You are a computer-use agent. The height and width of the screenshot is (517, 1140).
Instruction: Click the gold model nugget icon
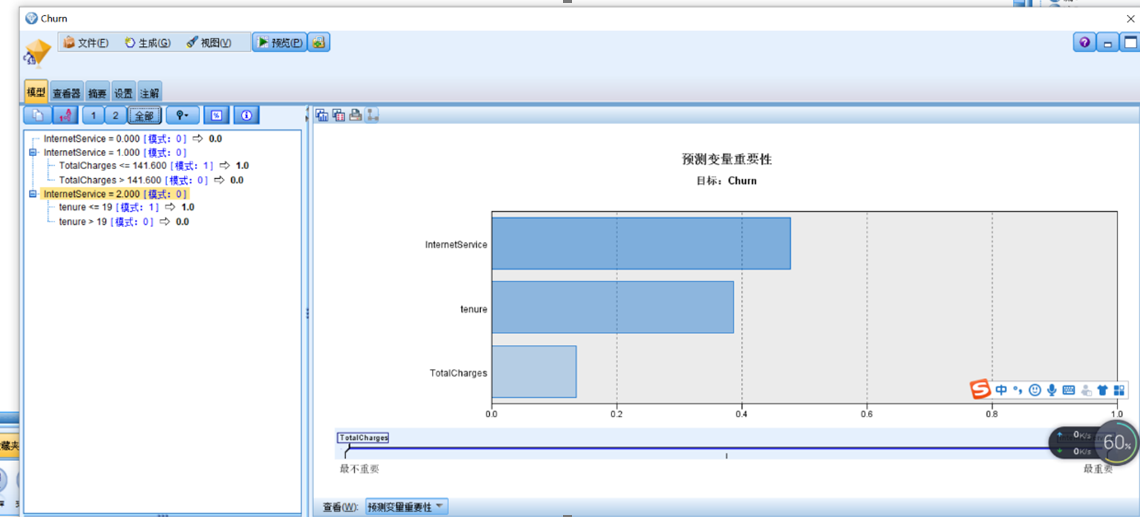pyautogui.click(x=37, y=55)
